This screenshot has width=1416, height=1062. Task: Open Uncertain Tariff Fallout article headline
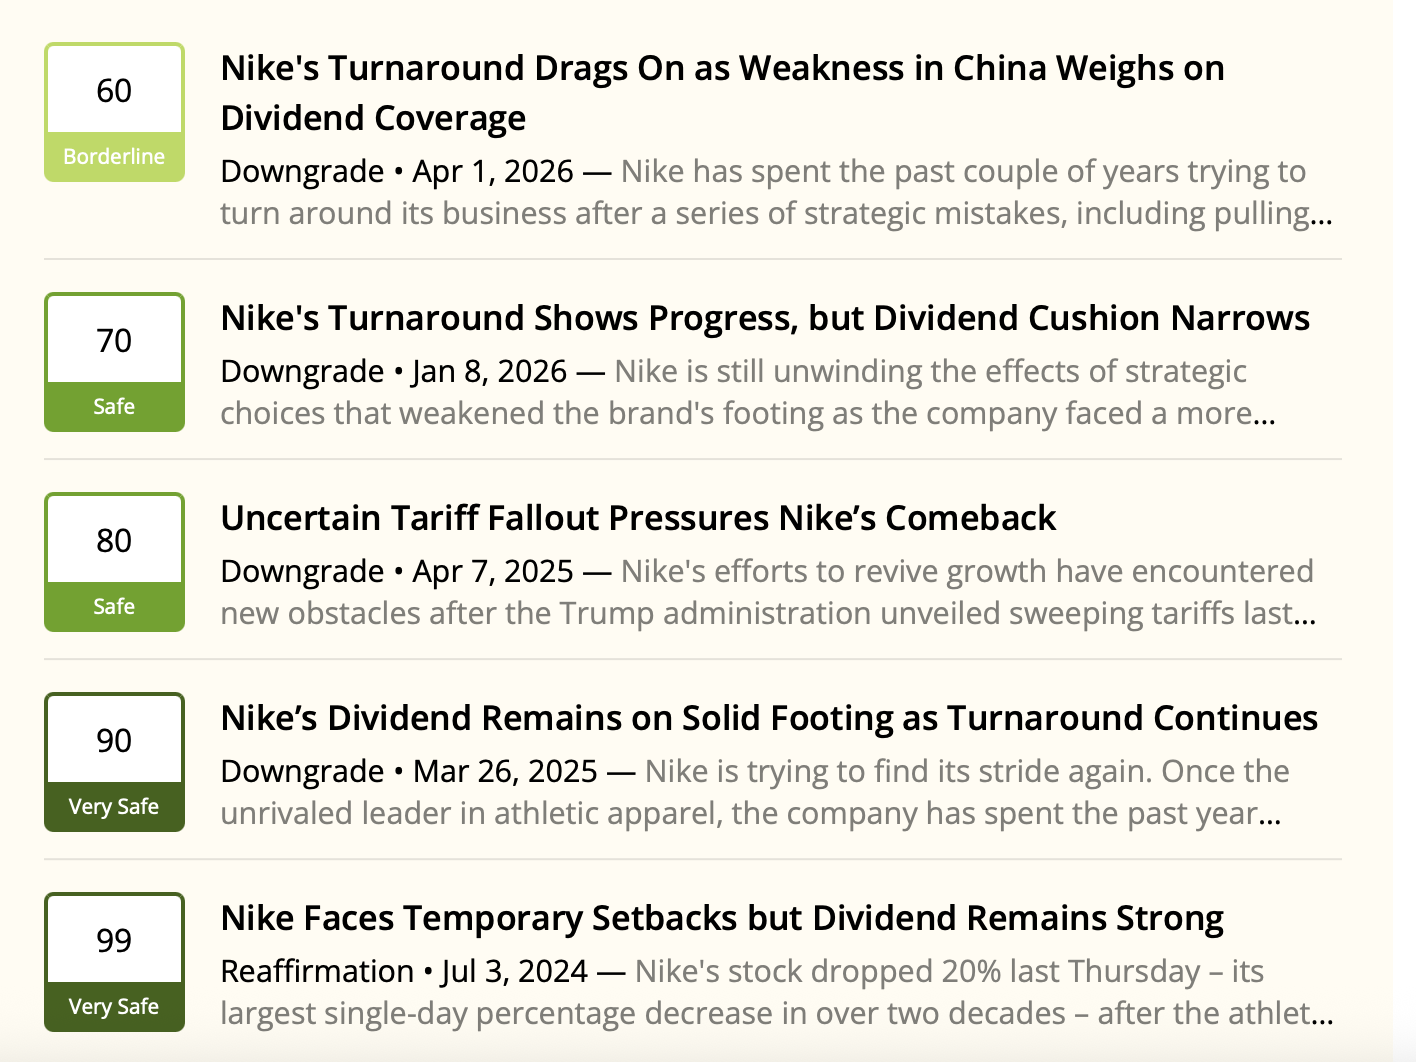638,518
